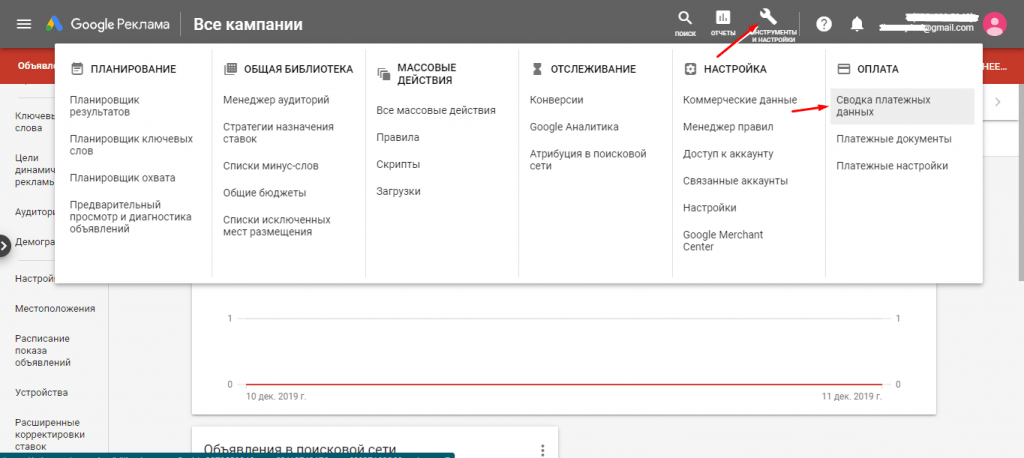Expand the collapsed side panel arrow
Screen dimensions: 1024x458
point(5,246)
